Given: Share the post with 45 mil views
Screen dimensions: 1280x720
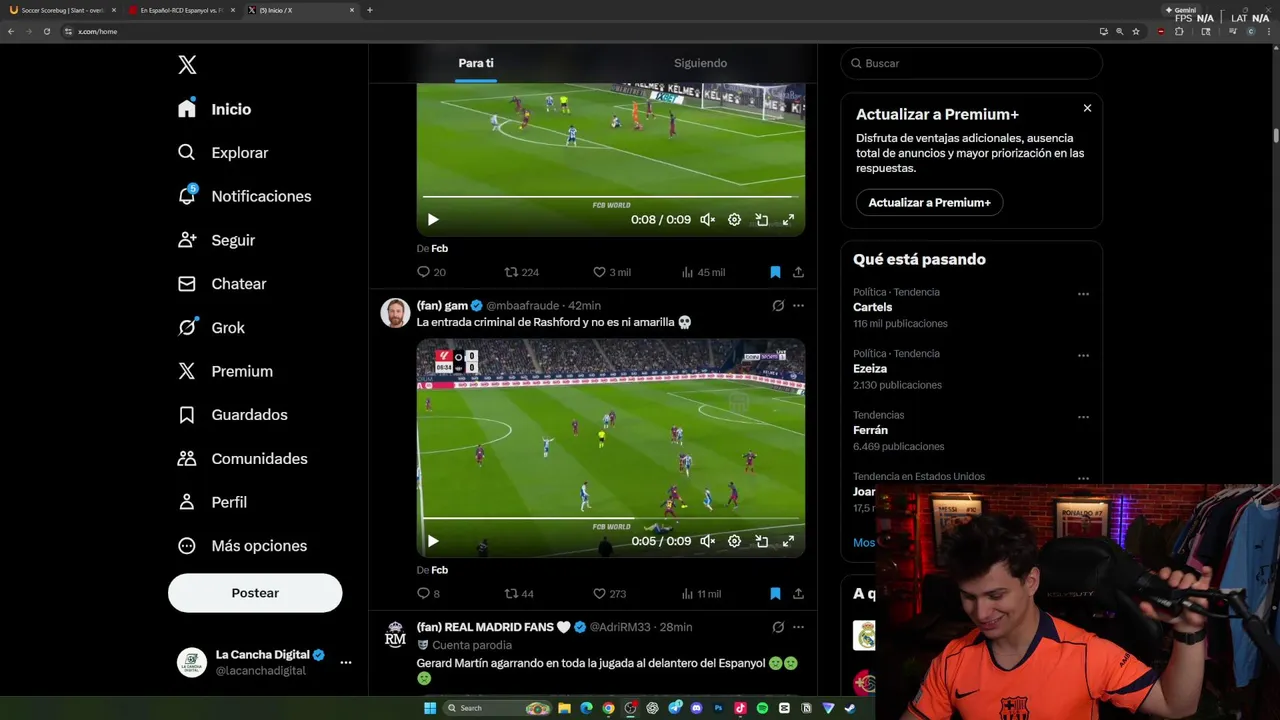Looking at the screenshot, I should 798,272.
